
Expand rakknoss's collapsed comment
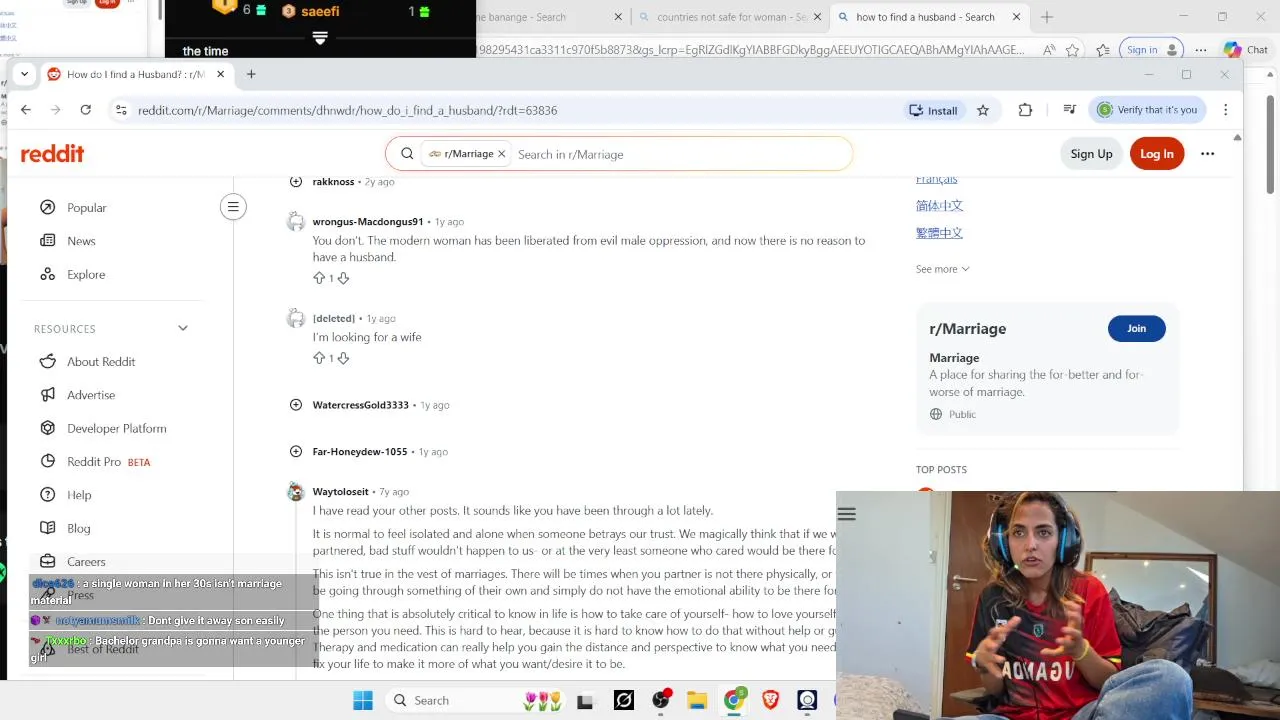pyautogui.click(x=296, y=182)
